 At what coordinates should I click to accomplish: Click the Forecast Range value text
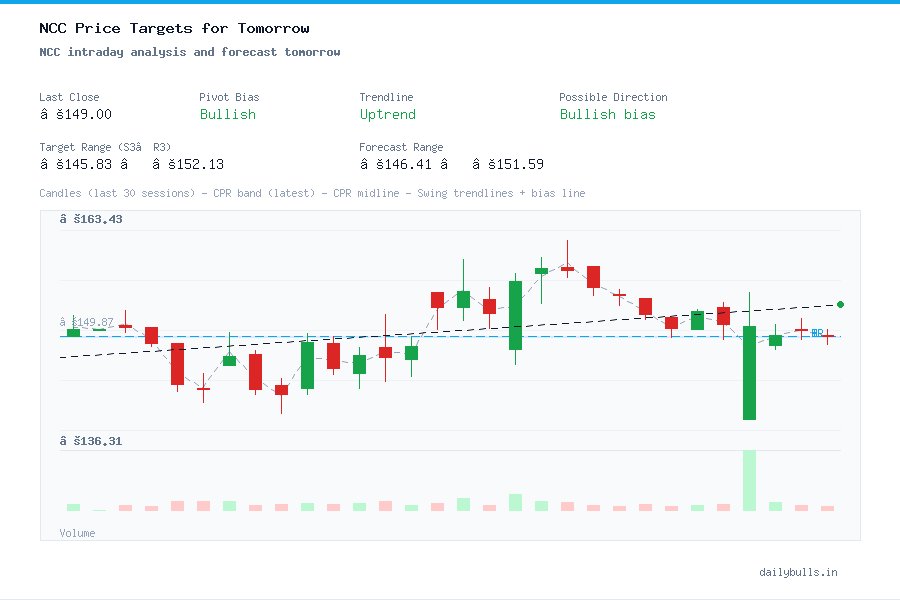pyautogui.click(x=450, y=164)
